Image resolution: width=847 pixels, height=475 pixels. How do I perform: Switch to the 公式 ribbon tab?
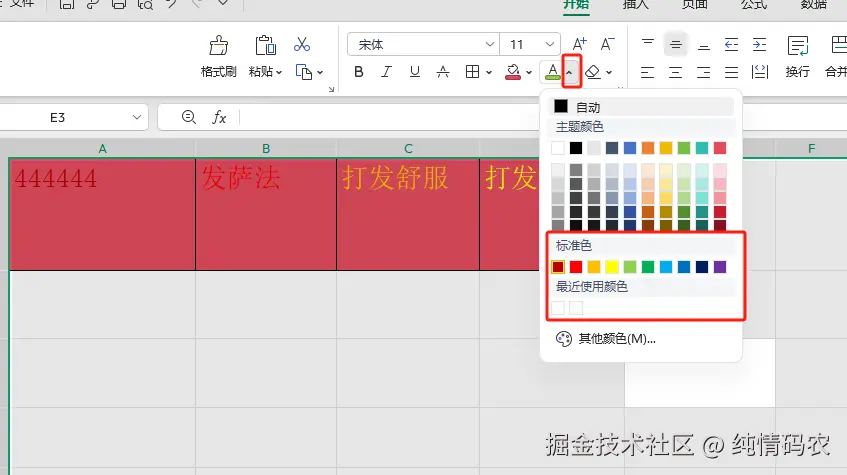click(x=754, y=5)
